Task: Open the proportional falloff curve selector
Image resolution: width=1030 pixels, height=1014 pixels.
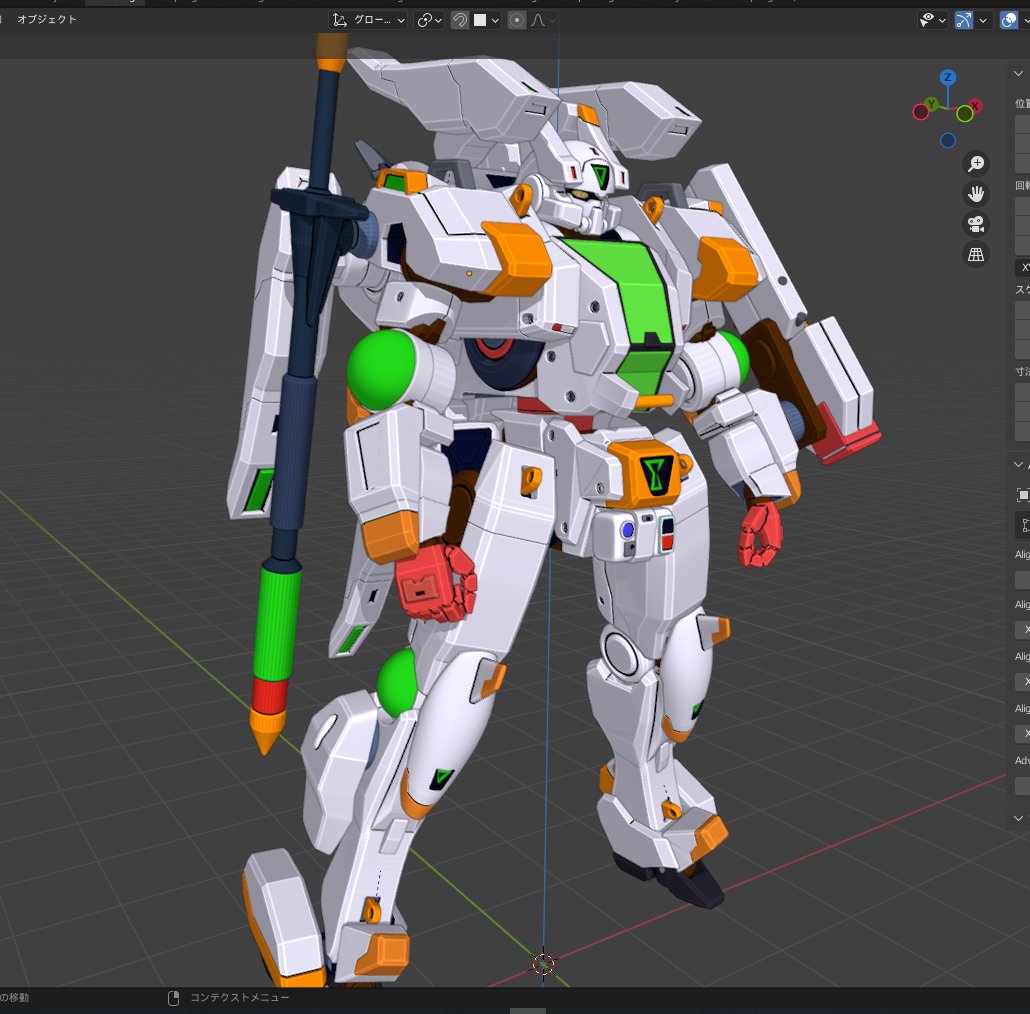Action: coord(543,20)
